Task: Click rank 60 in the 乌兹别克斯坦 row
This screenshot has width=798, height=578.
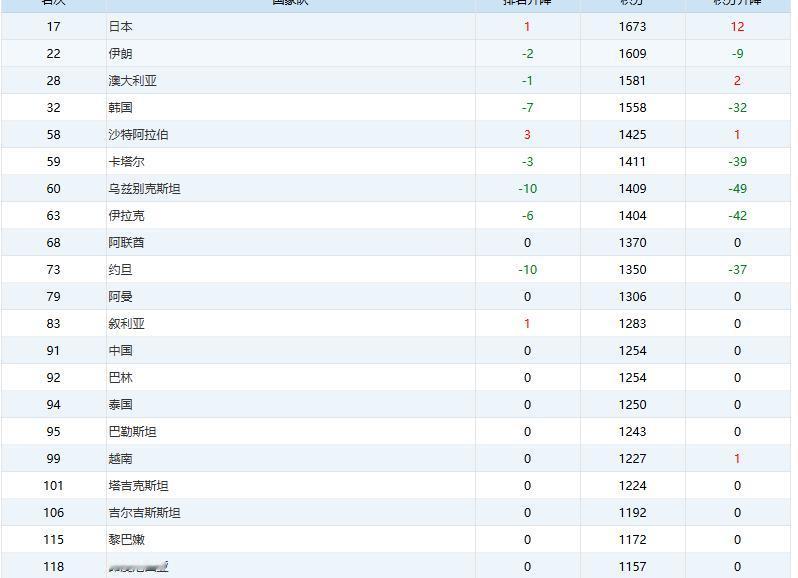Action: point(53,189)
